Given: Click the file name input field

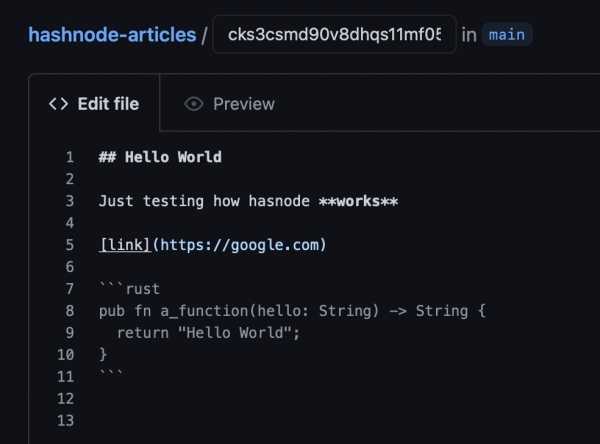Looking at the screenshot, I should (334, 34).
